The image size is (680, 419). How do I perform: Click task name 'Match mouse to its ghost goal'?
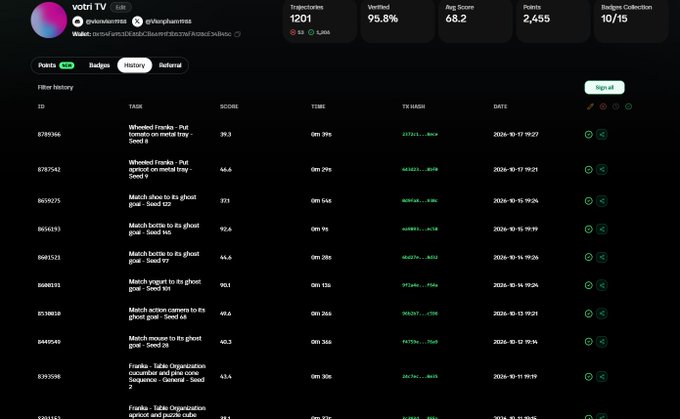[x=165, y=341]
